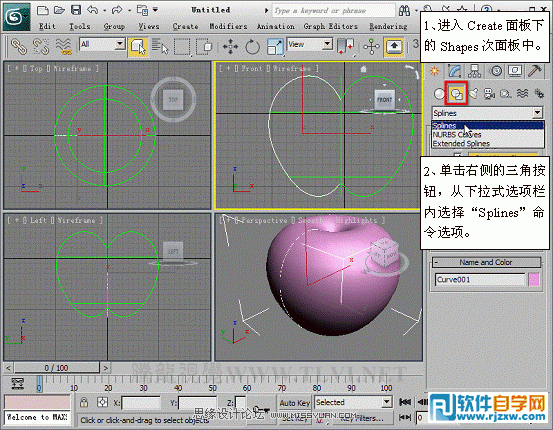Open the Graph Editors menu
The image size is (553, 430).
330,26
